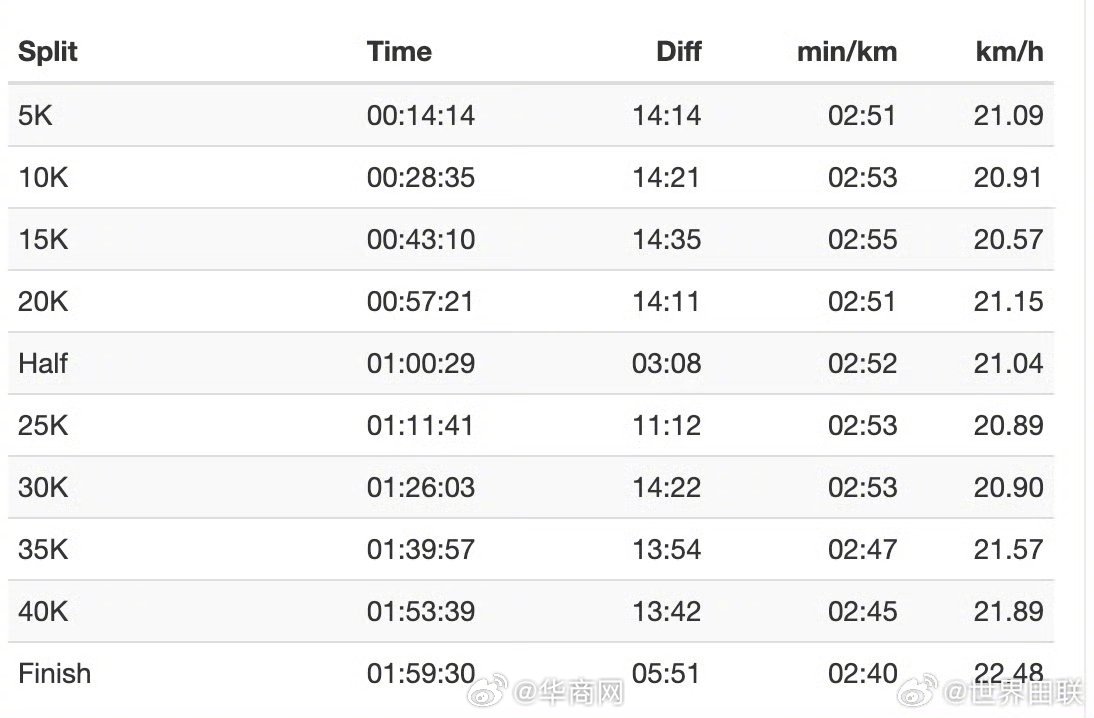Select the 14:35 diff value

[x=666, y=239]
